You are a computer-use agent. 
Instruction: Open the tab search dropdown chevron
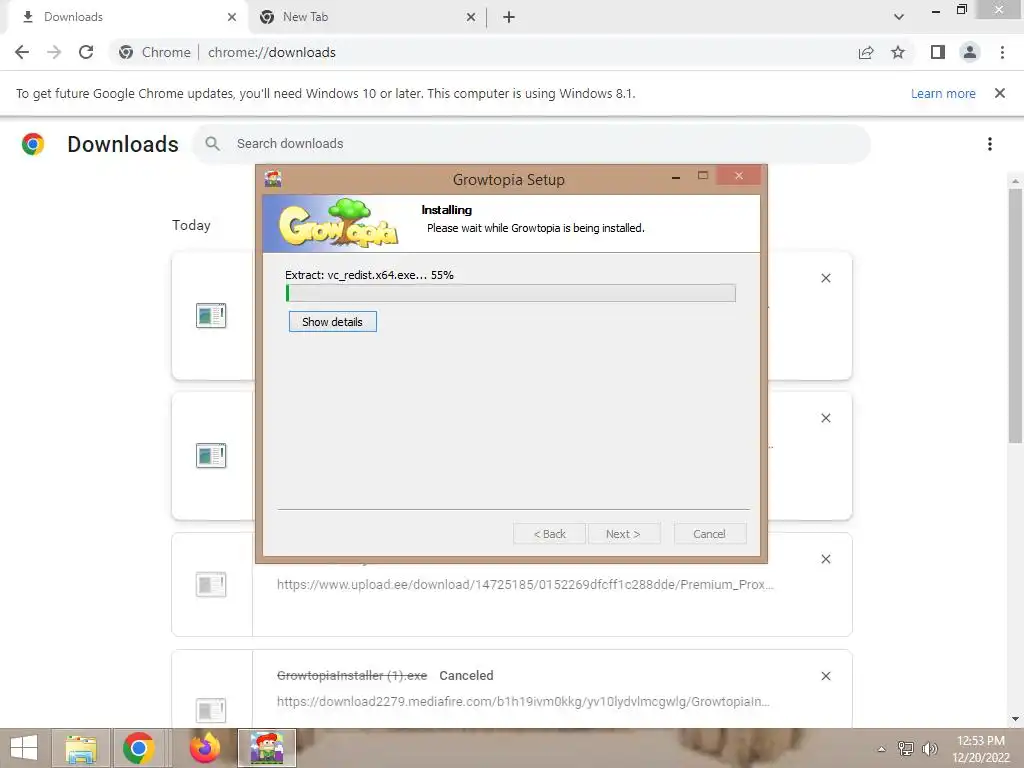pos(899,17)
